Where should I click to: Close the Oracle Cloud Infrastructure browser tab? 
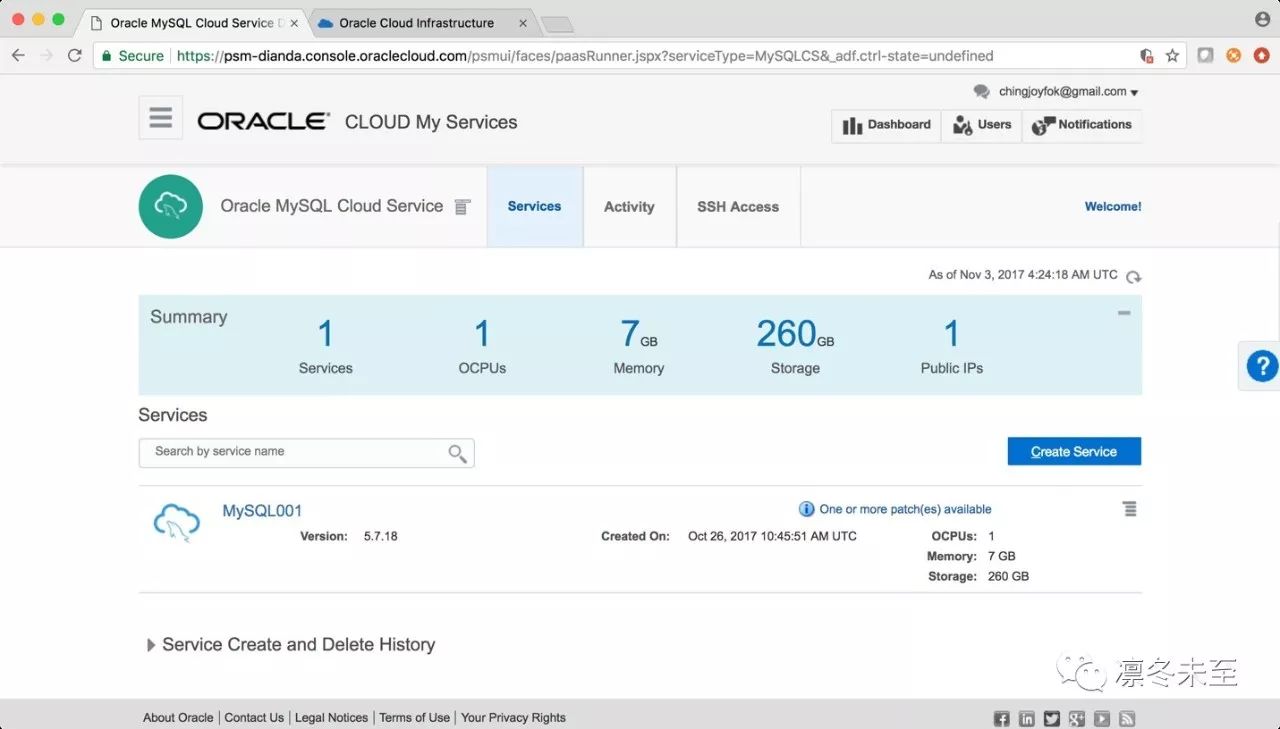point(523,23)
